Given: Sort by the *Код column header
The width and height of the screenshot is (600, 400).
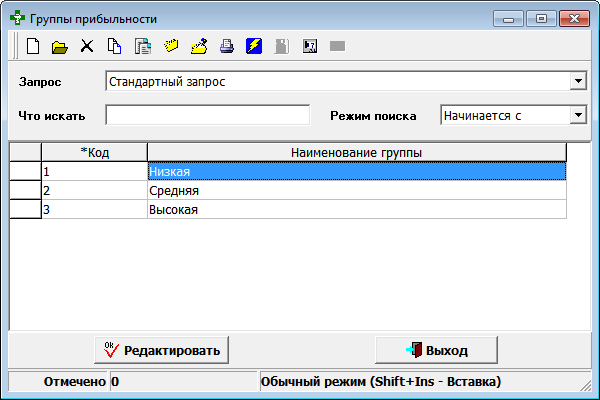Looking at the screenshot, I should click(x=95, y=152).
